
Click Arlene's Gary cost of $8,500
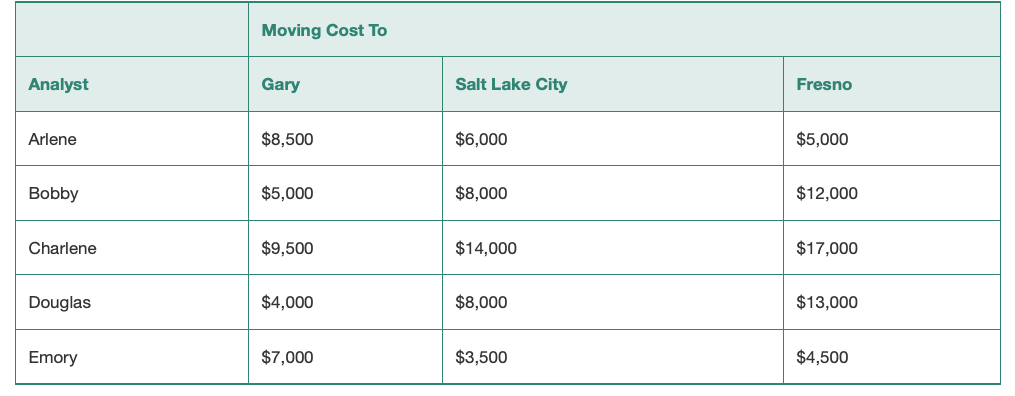pyautogui.click(x=287, y=139)
